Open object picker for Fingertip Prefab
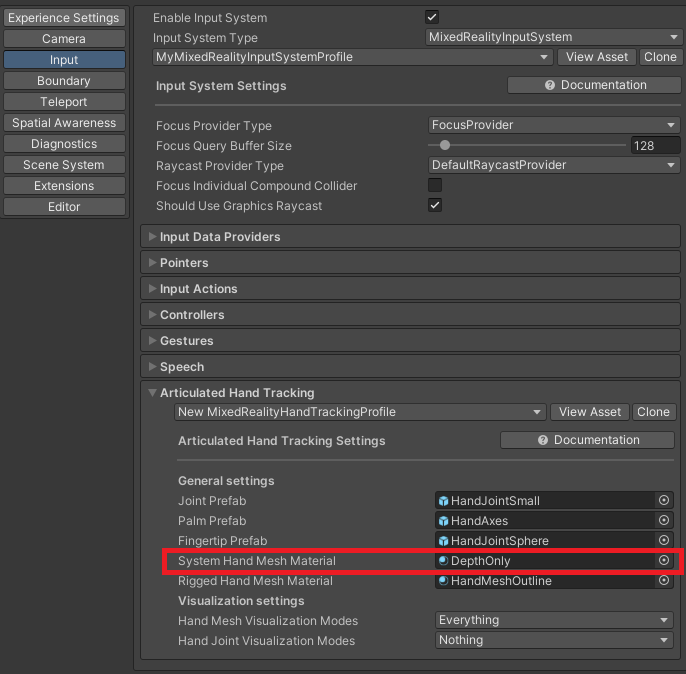 tap(664, 540)
